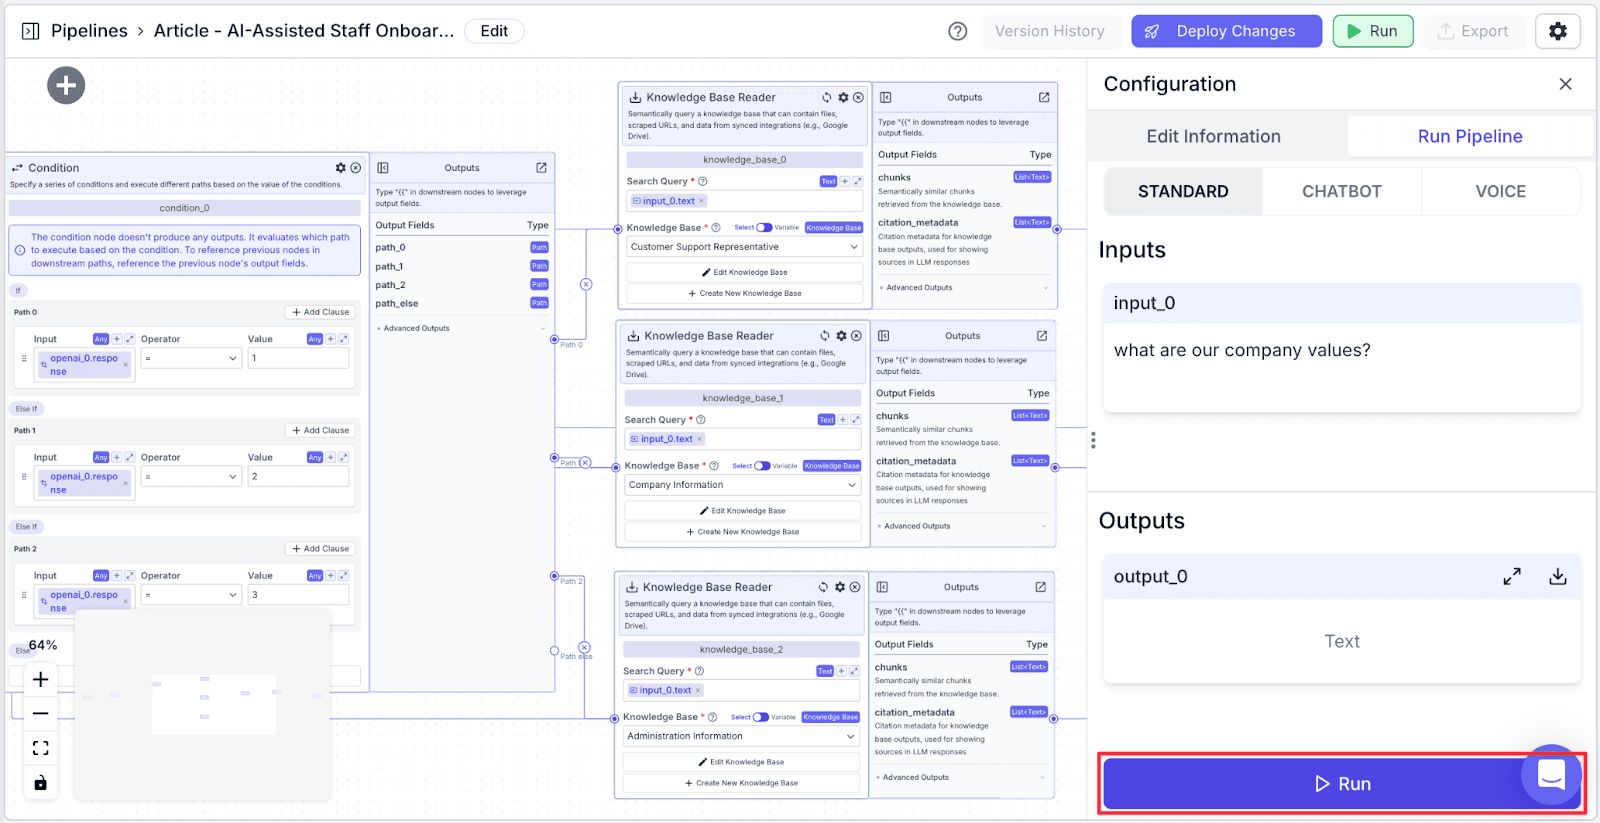The image size is (1600, 823).
Task: Select the STANDARD mode tab
Action: (1183, 191)
